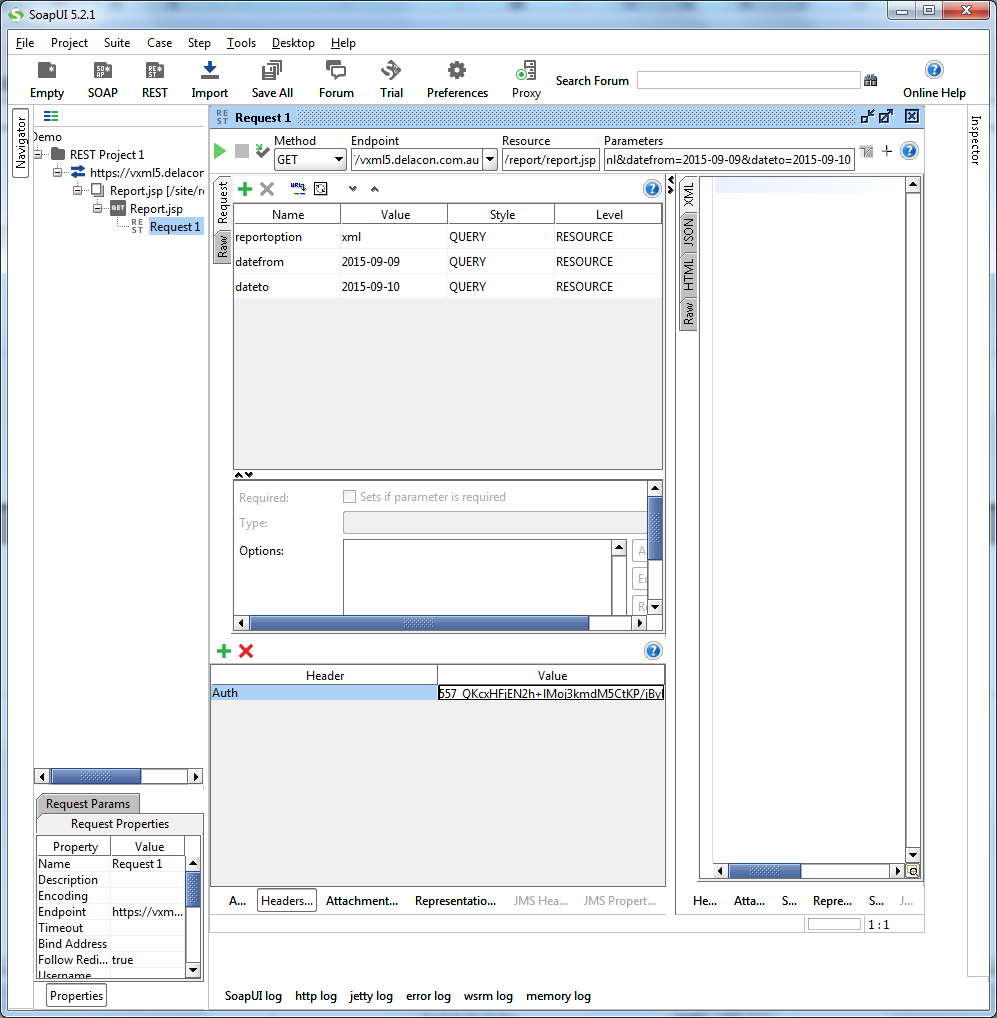Image resolution: width=997 pixels, height=1018 pixels.
Task: Select the Request Params tab
Action: pyautogui.click(x=88, y=804)
